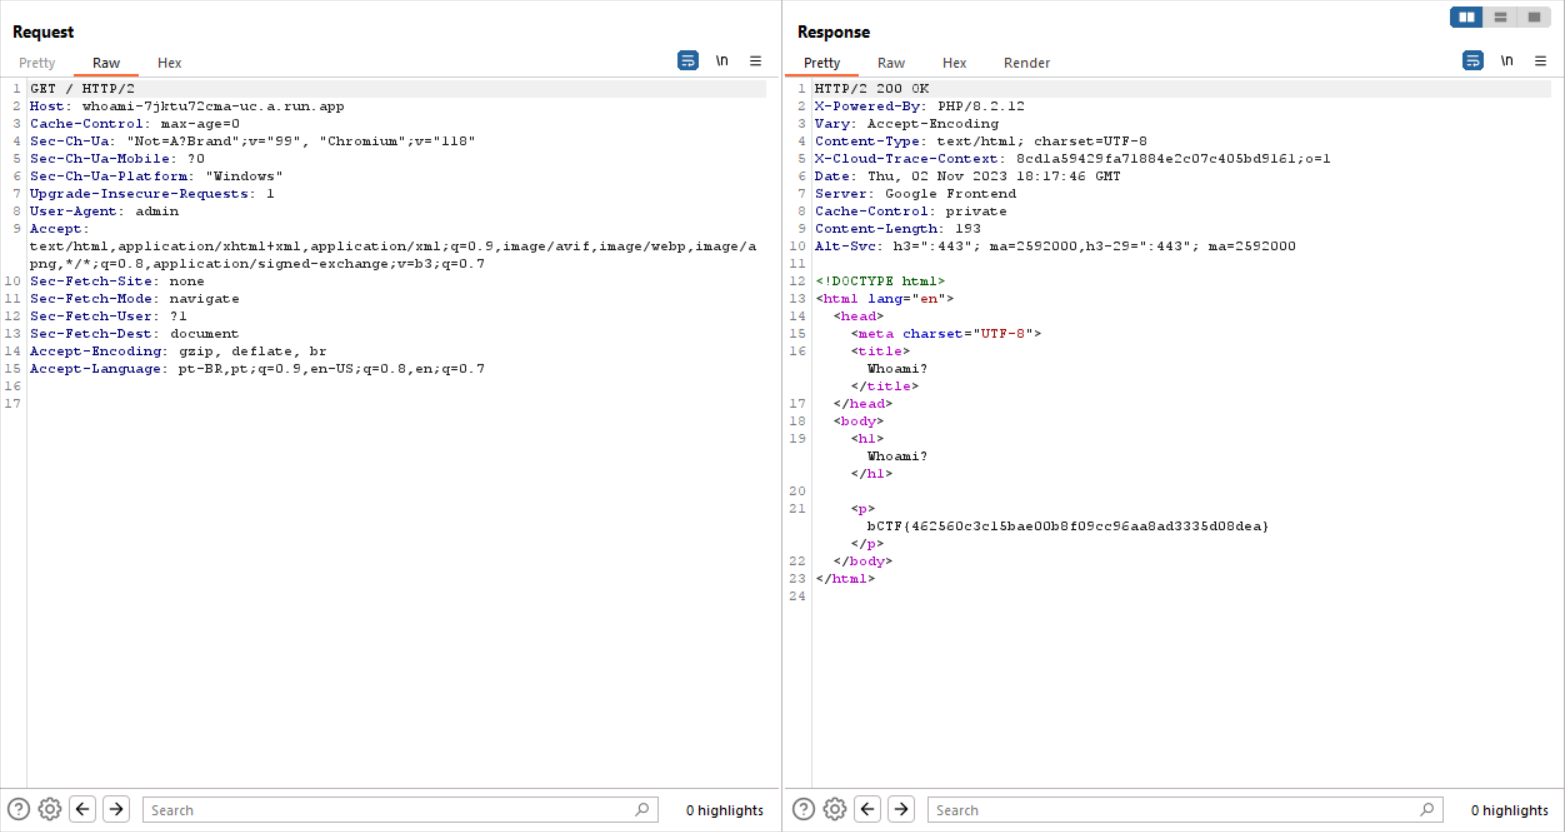Image resolution: width=1565 pixels, height=832 pixels.
Task: Click the Host header value whoami-7jktu72cma-uc.a.run.app
Action: point(213,106)
